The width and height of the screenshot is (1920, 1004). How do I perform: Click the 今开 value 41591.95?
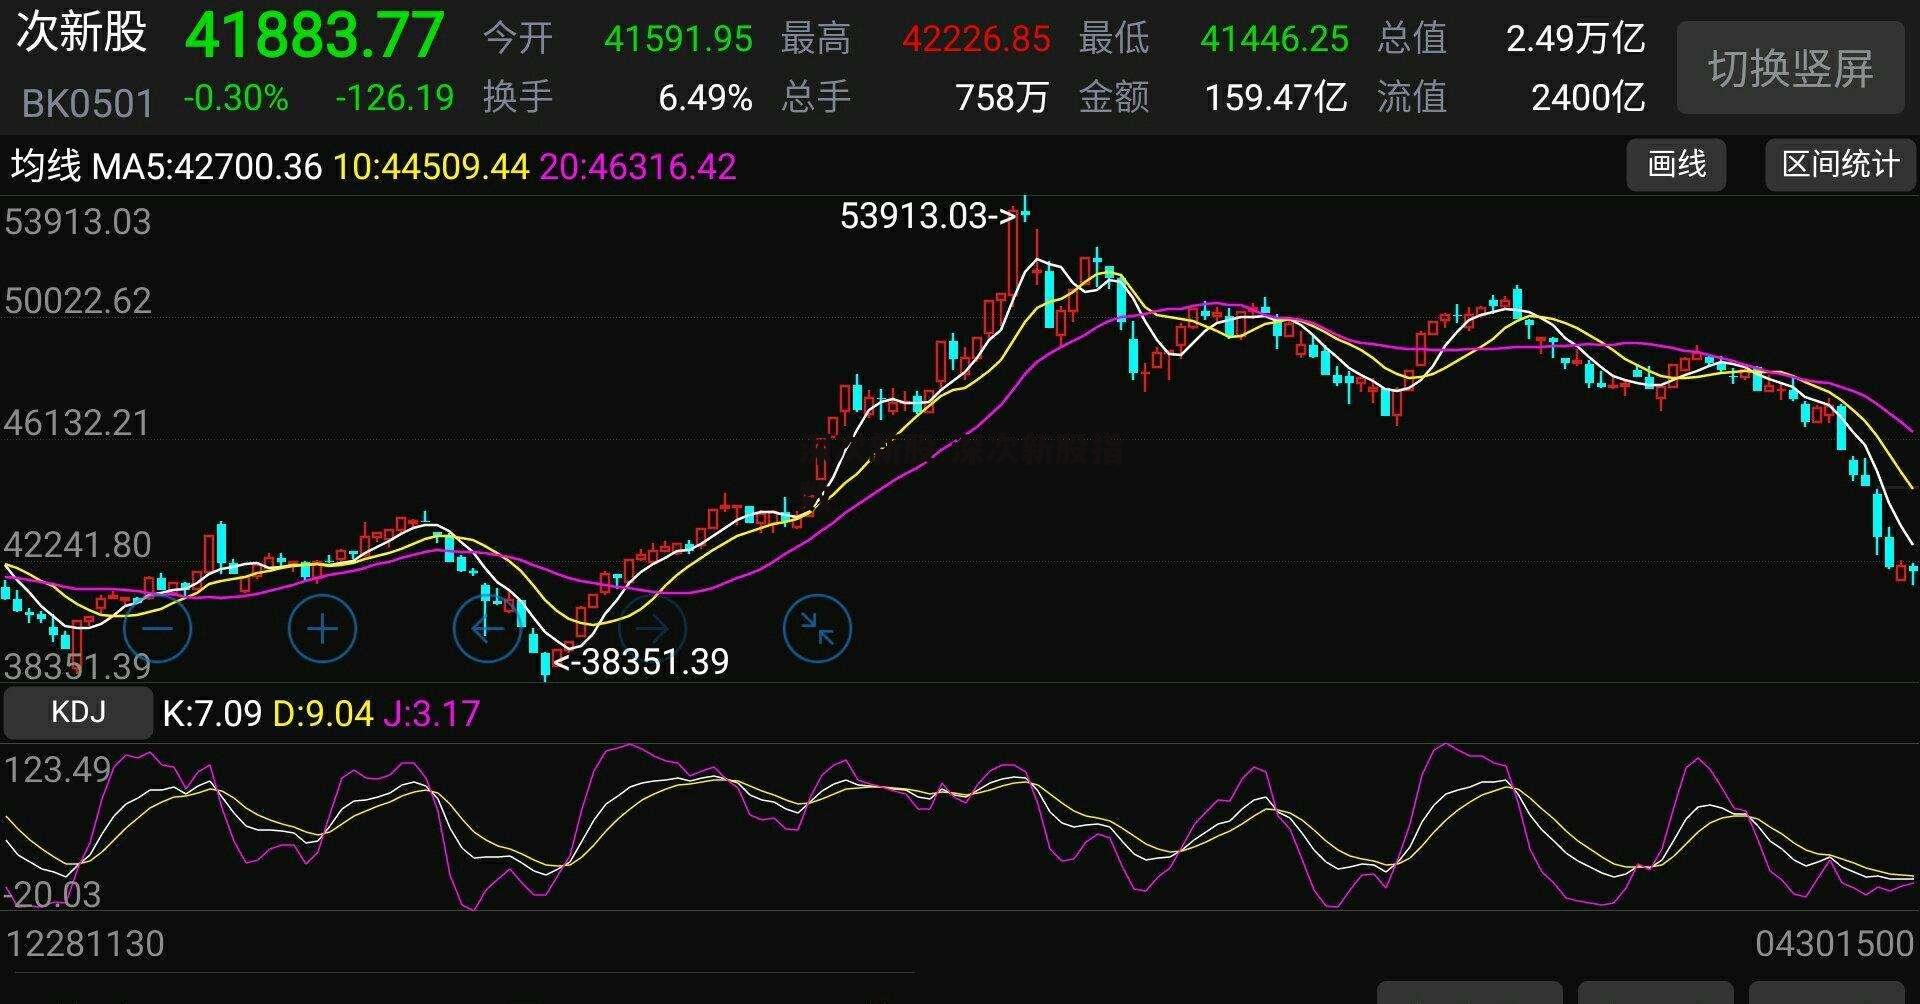pos(678,39)
